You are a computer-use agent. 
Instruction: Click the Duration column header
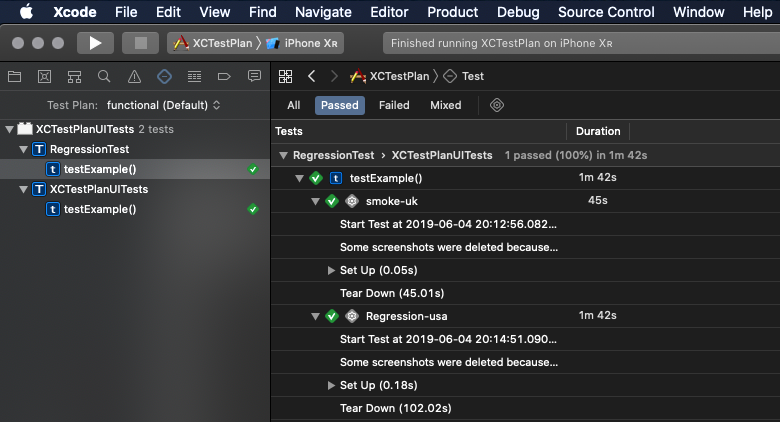[598, 131]
